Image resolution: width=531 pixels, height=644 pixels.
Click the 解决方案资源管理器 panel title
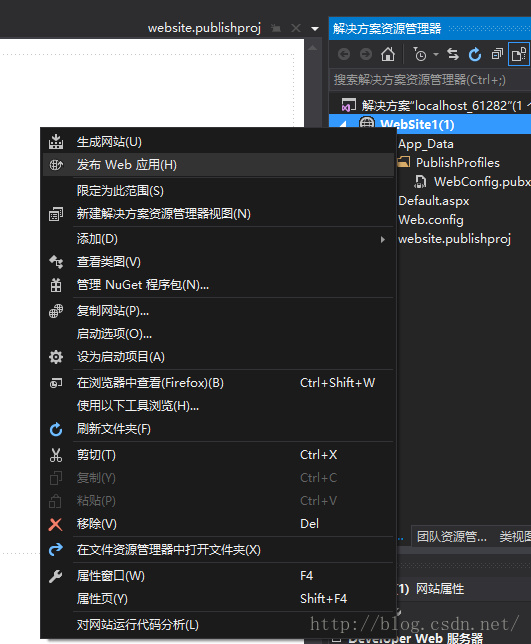click(387, 28)
